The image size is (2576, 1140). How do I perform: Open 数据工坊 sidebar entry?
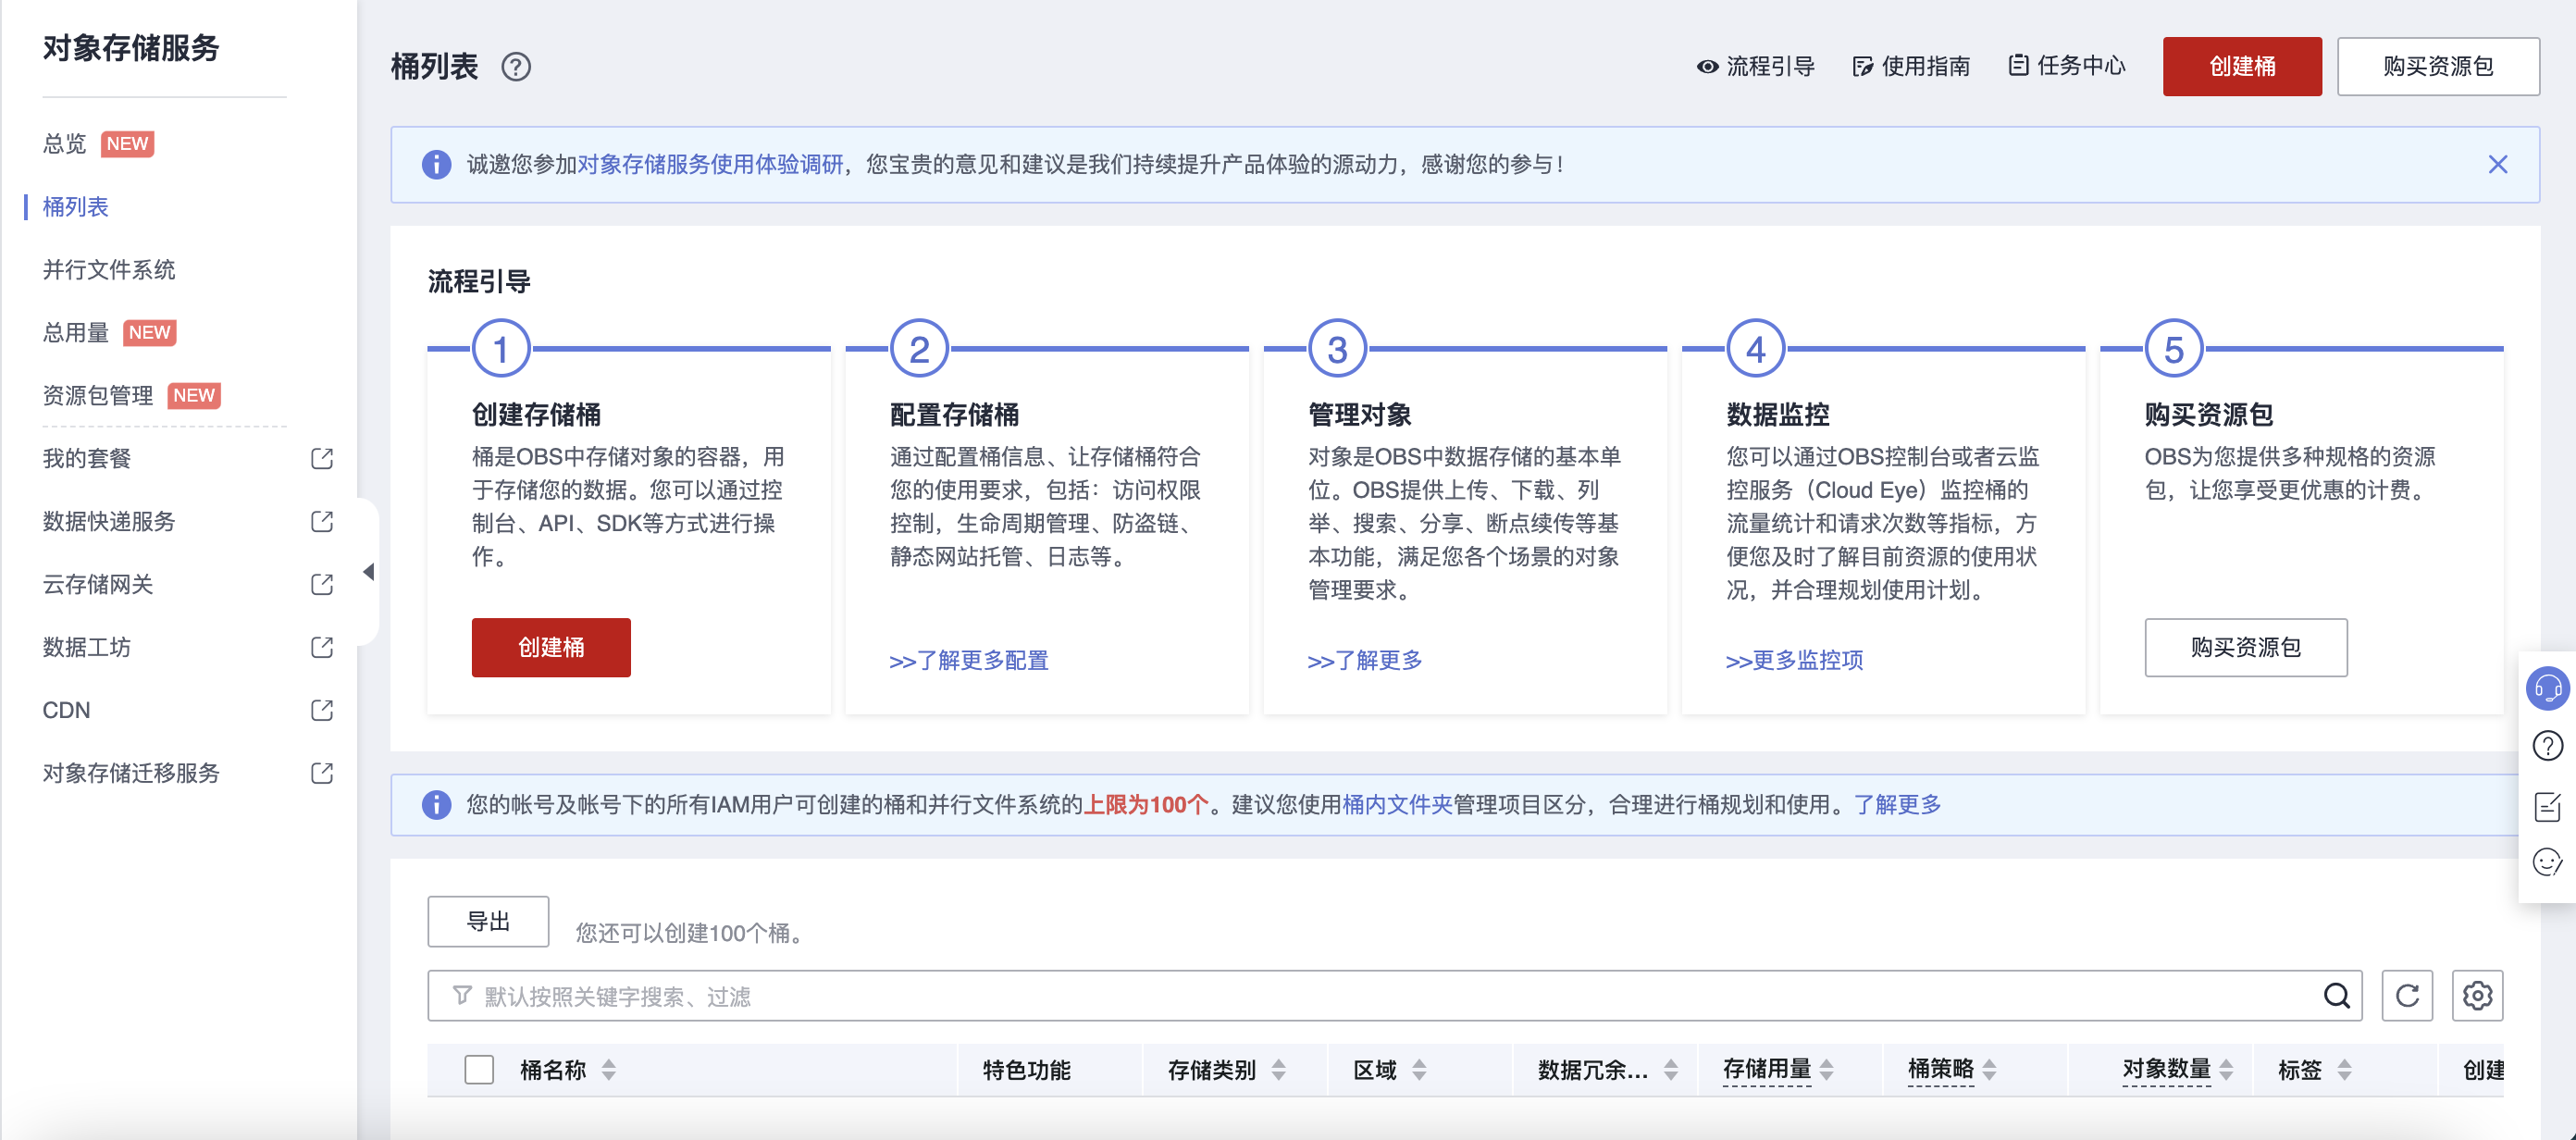(87, 648)
